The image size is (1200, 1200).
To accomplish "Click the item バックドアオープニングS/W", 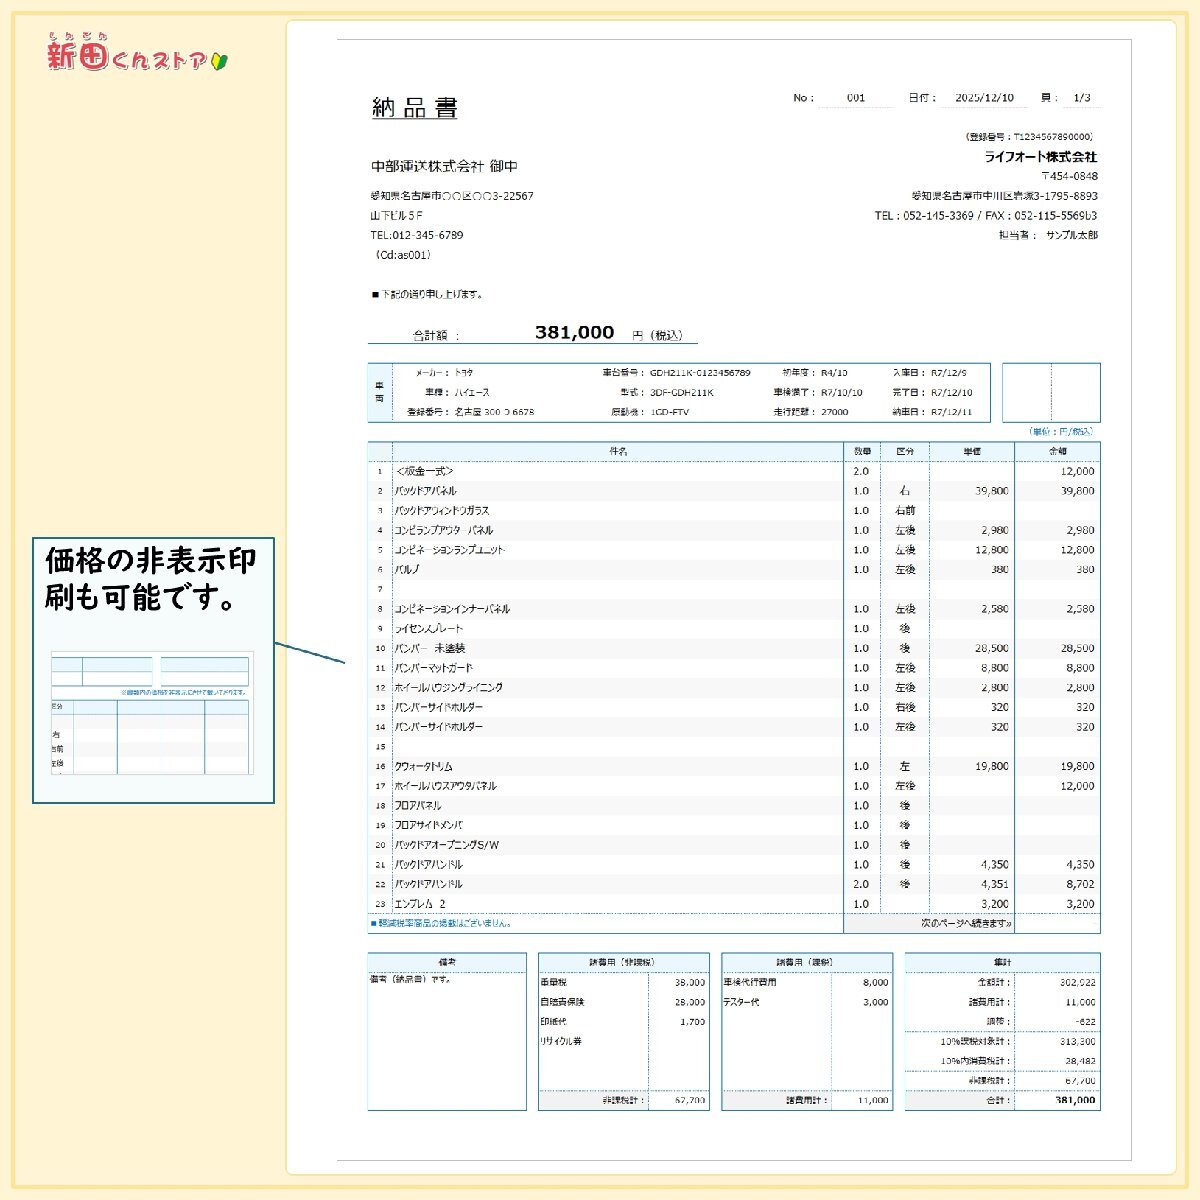I will 447,845.
